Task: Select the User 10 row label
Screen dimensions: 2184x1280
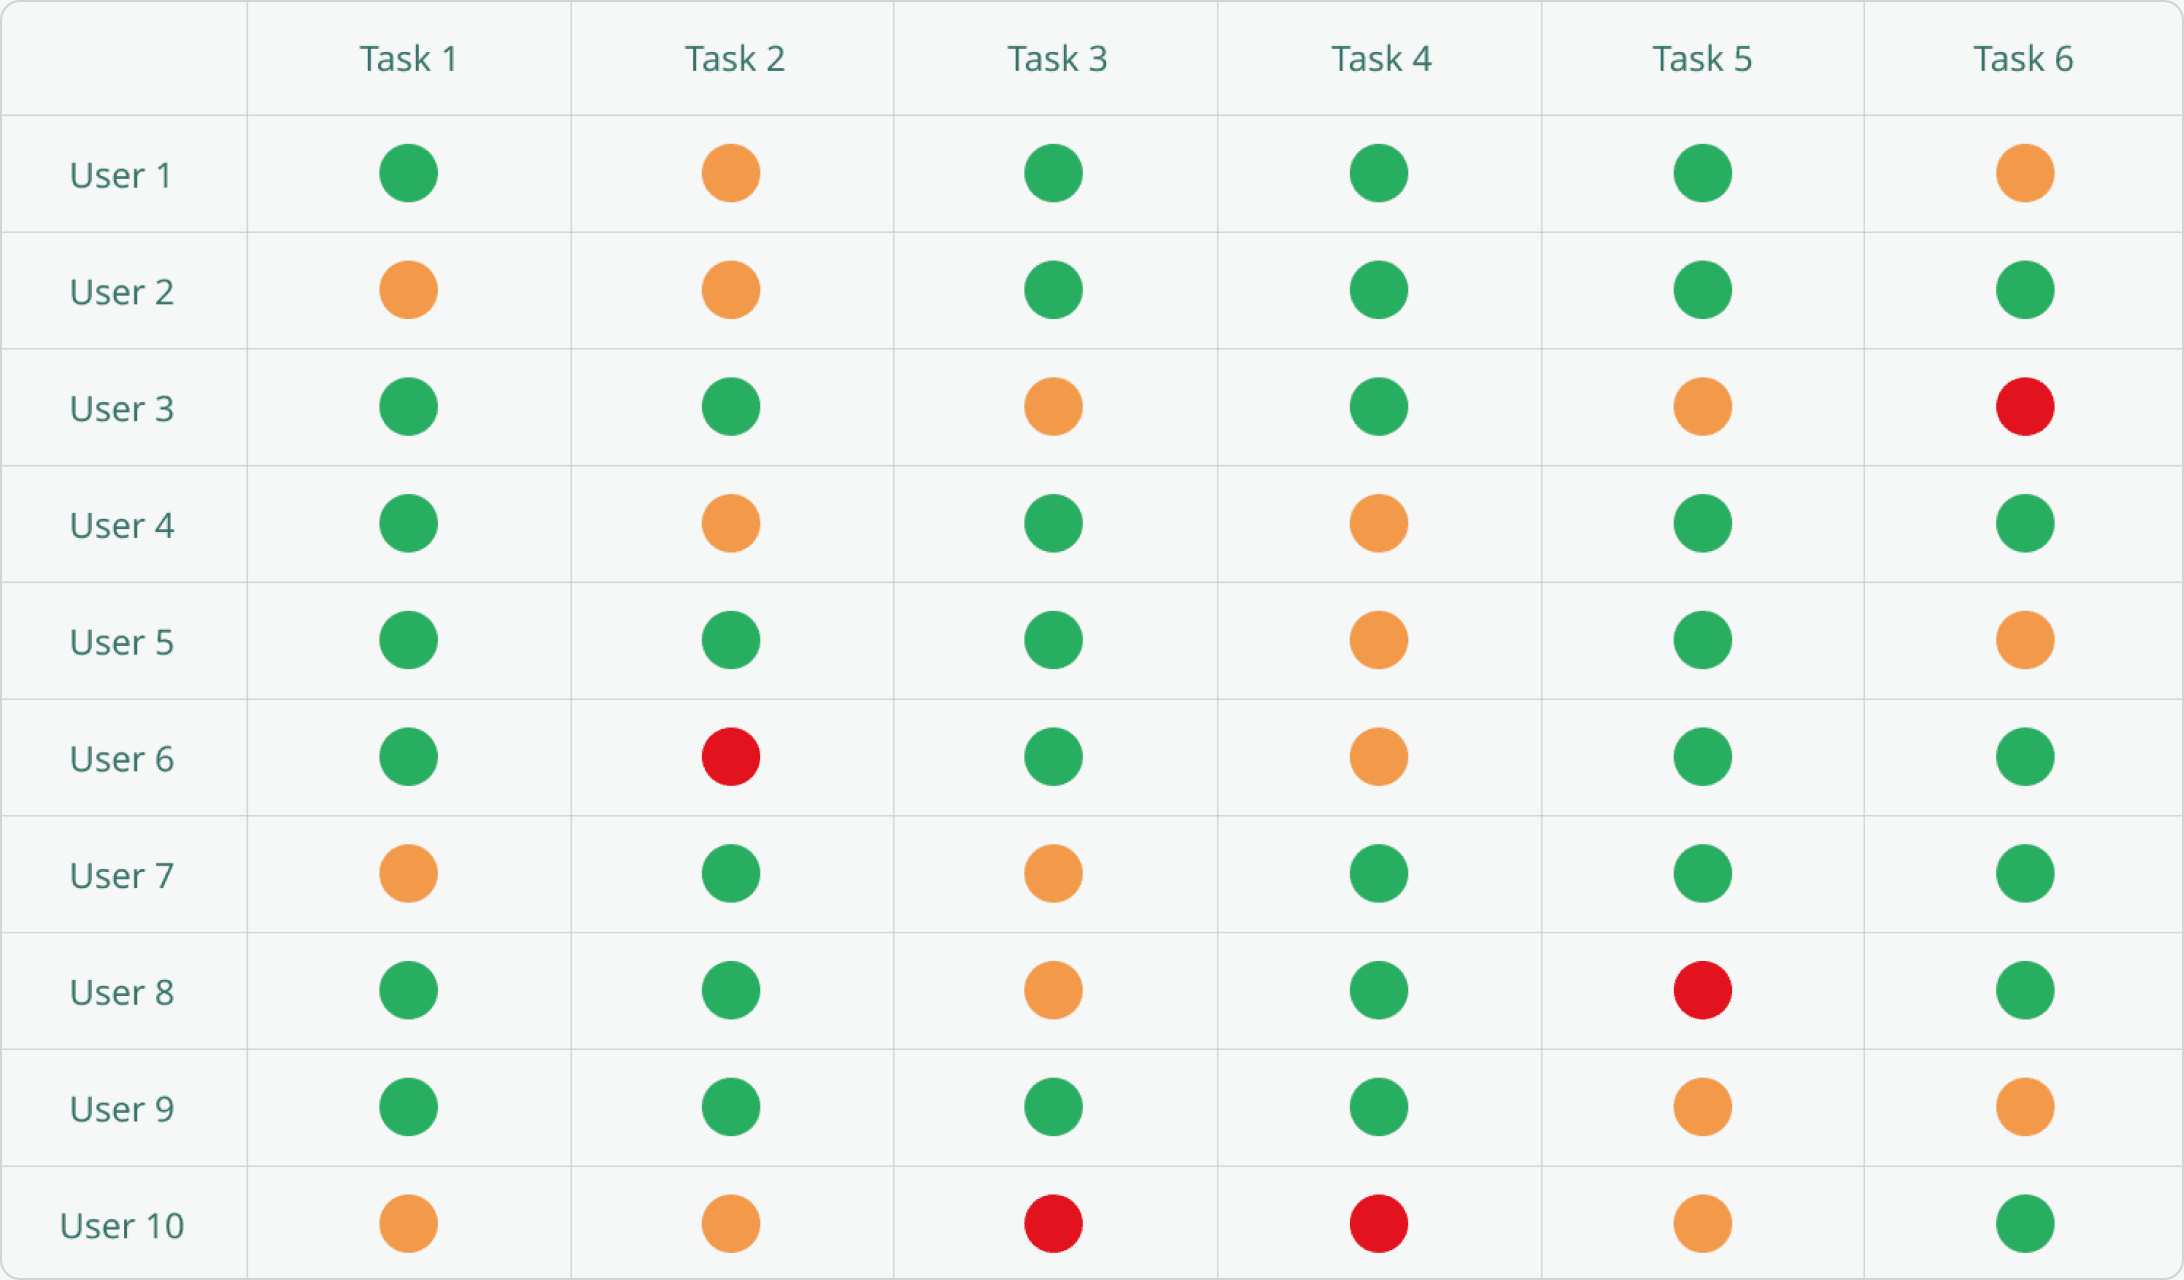Action: 122,1226
